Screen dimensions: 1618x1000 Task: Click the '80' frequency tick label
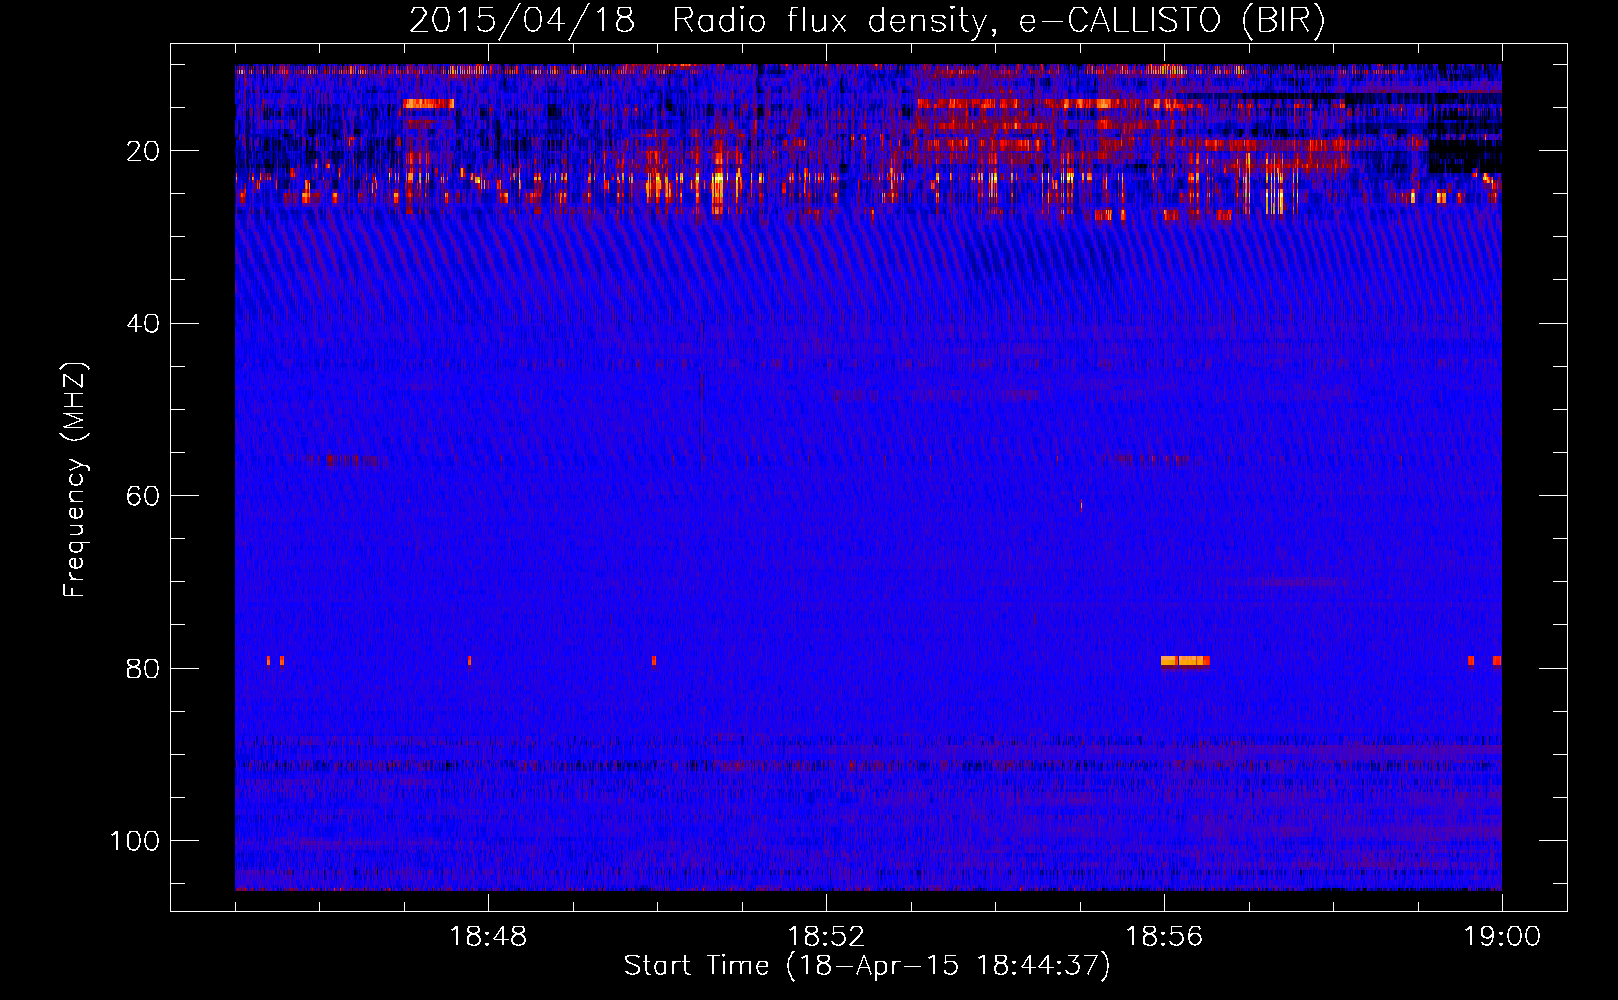[143, 668]
